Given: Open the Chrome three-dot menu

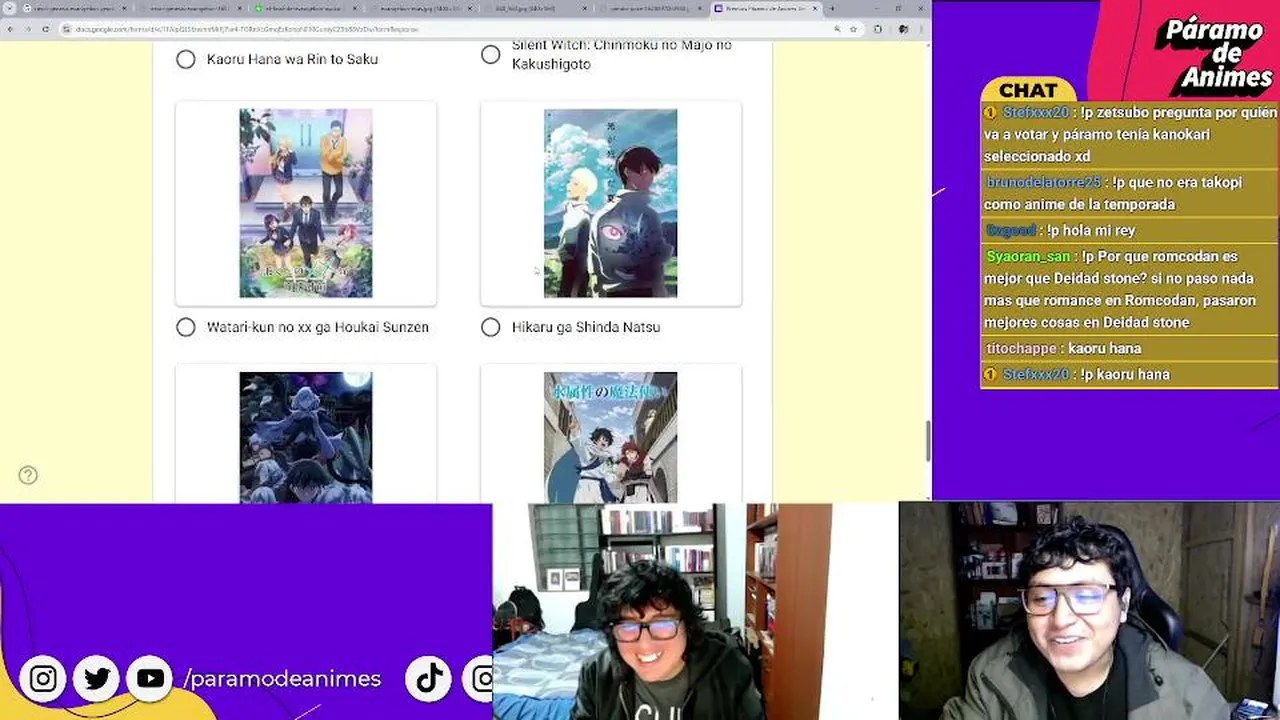Looking at the screenshot, I should click(919, 29).
